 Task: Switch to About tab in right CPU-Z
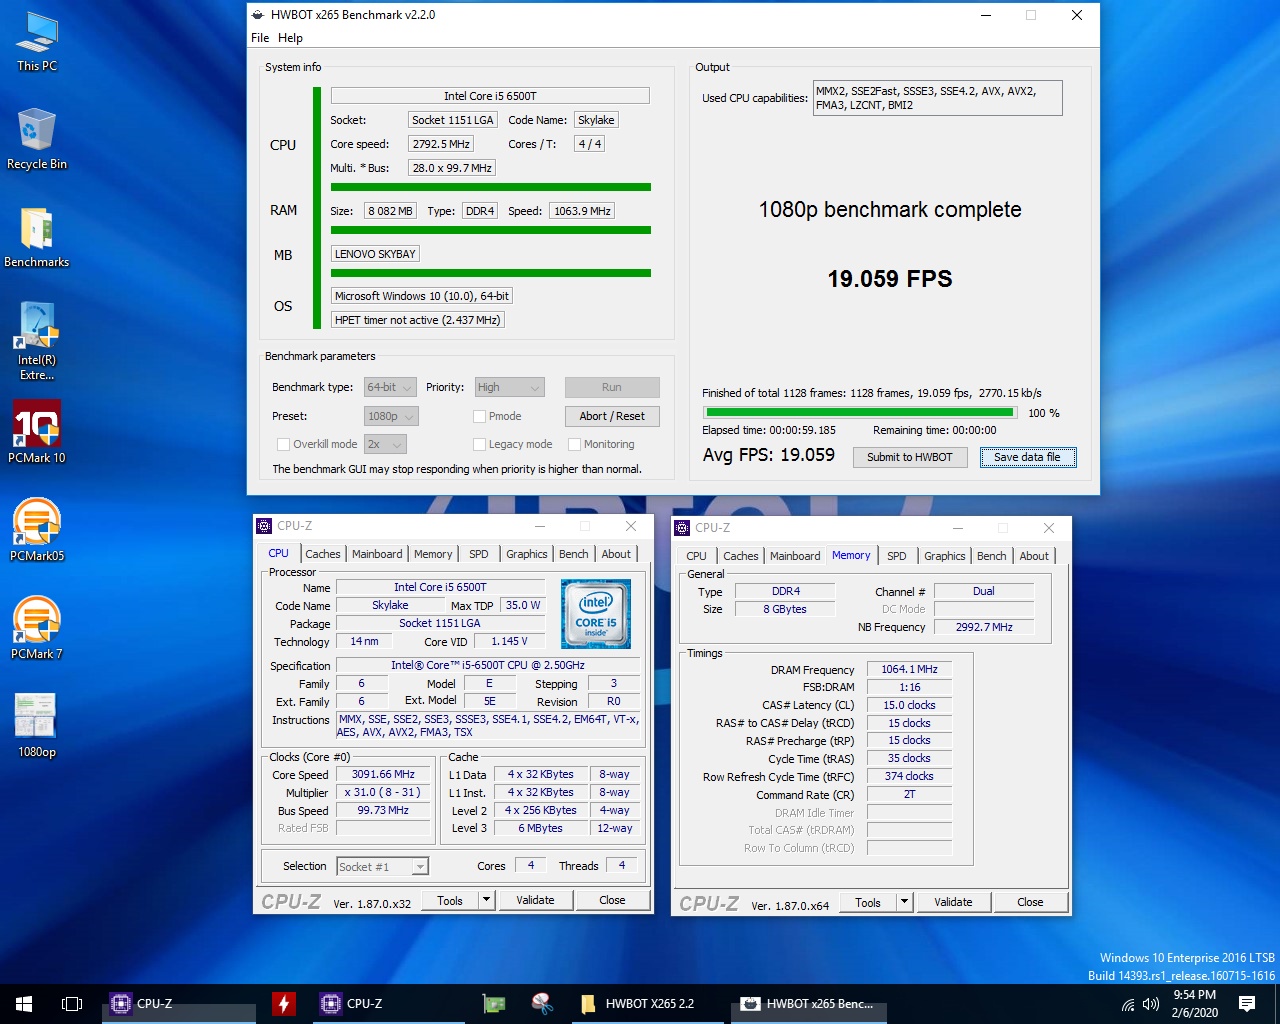pos(1034,556)
